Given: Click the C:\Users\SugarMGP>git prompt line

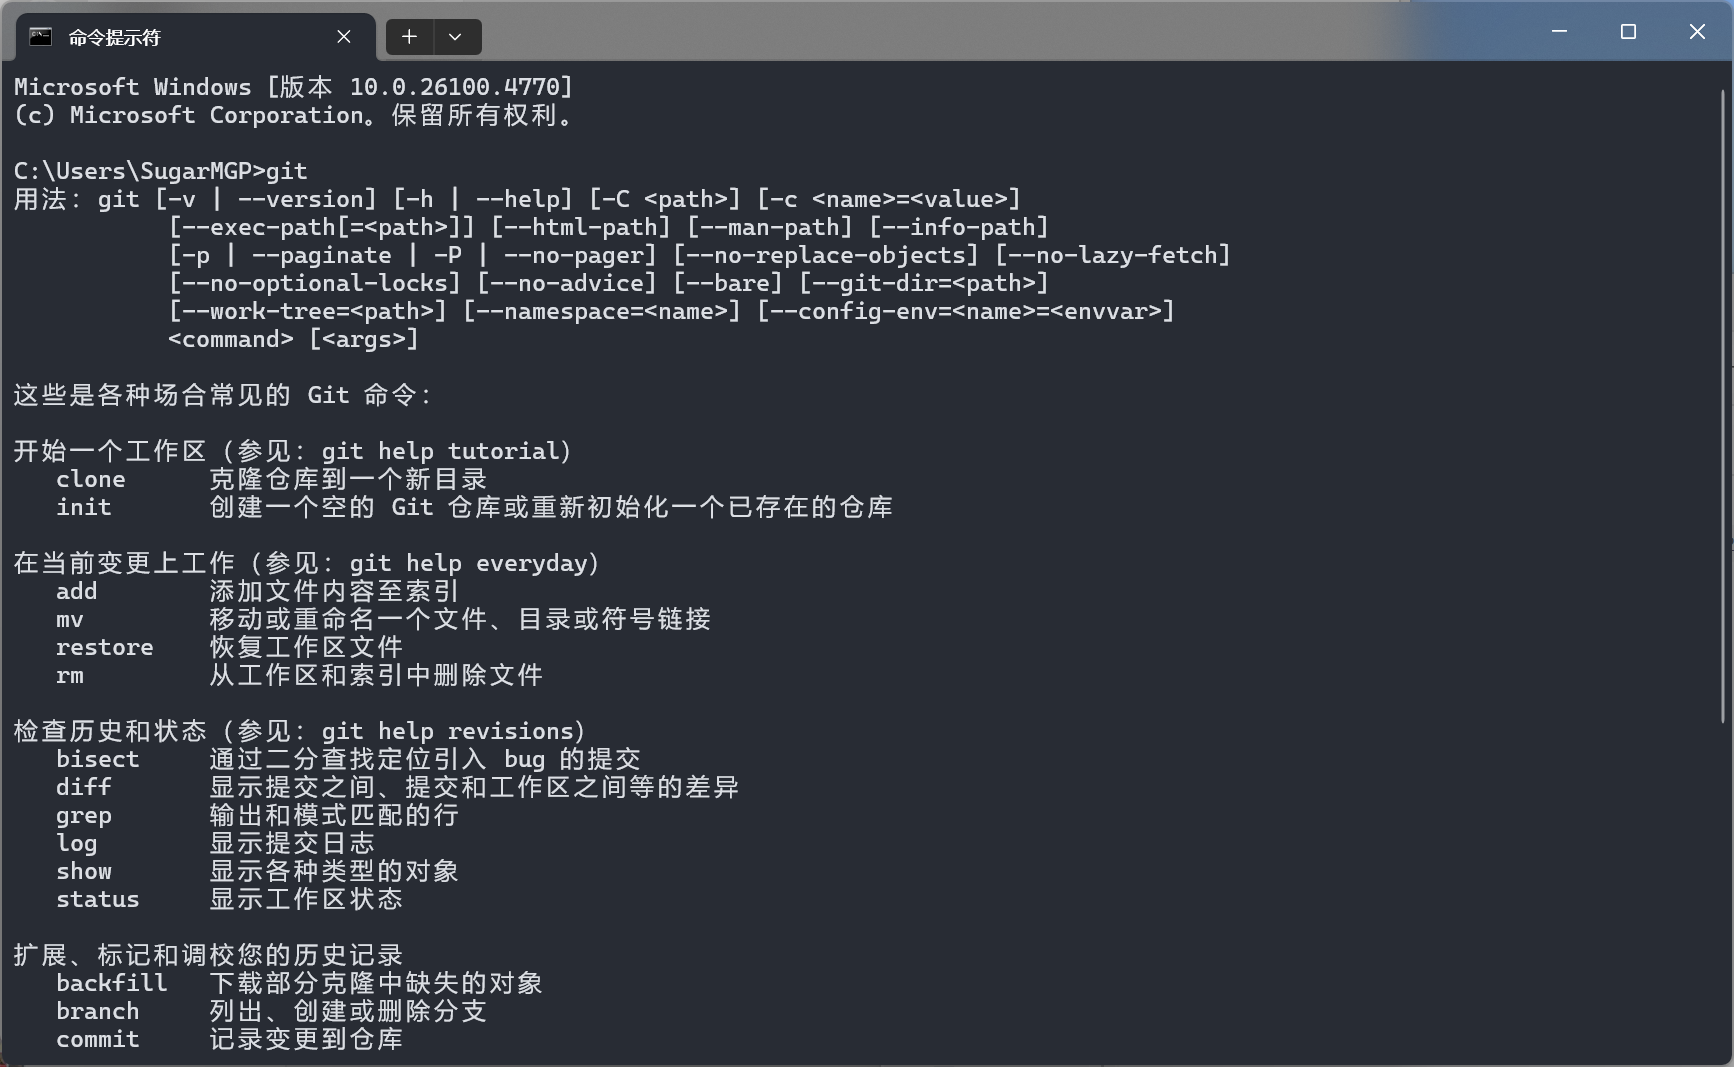Looking at the screenshot, I should (160, 171).
